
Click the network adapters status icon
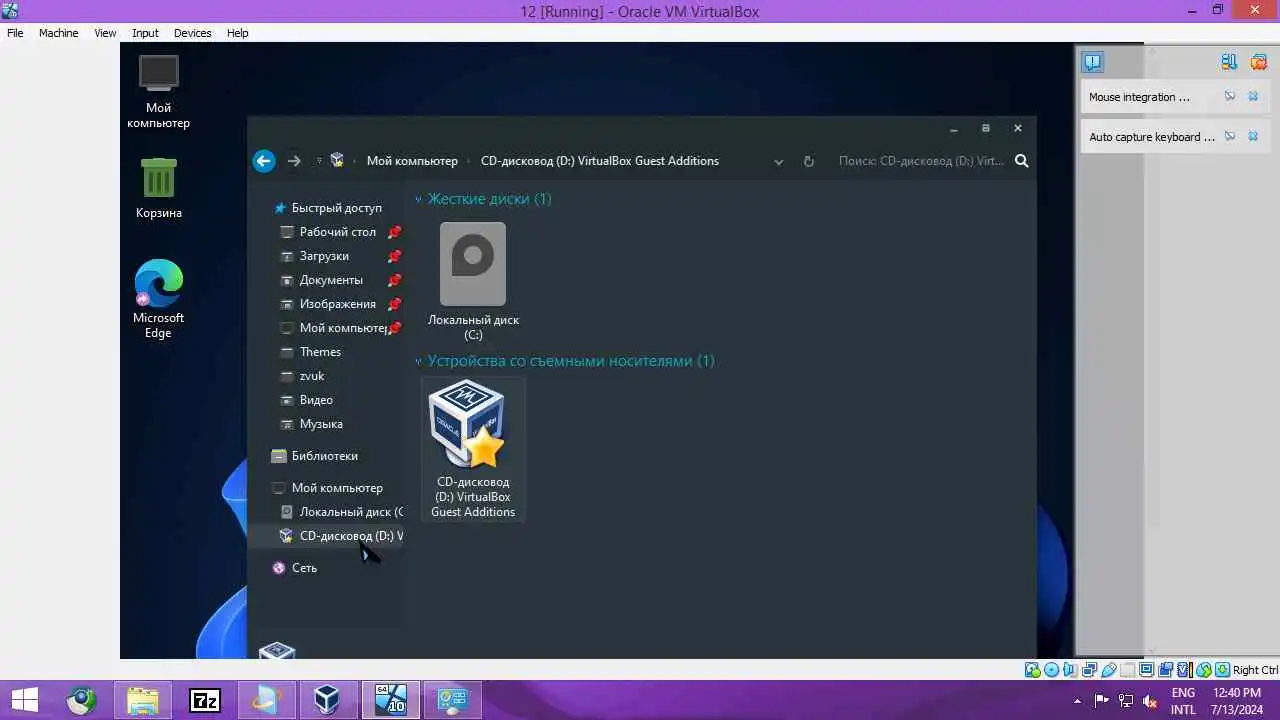pos(1089,670)
